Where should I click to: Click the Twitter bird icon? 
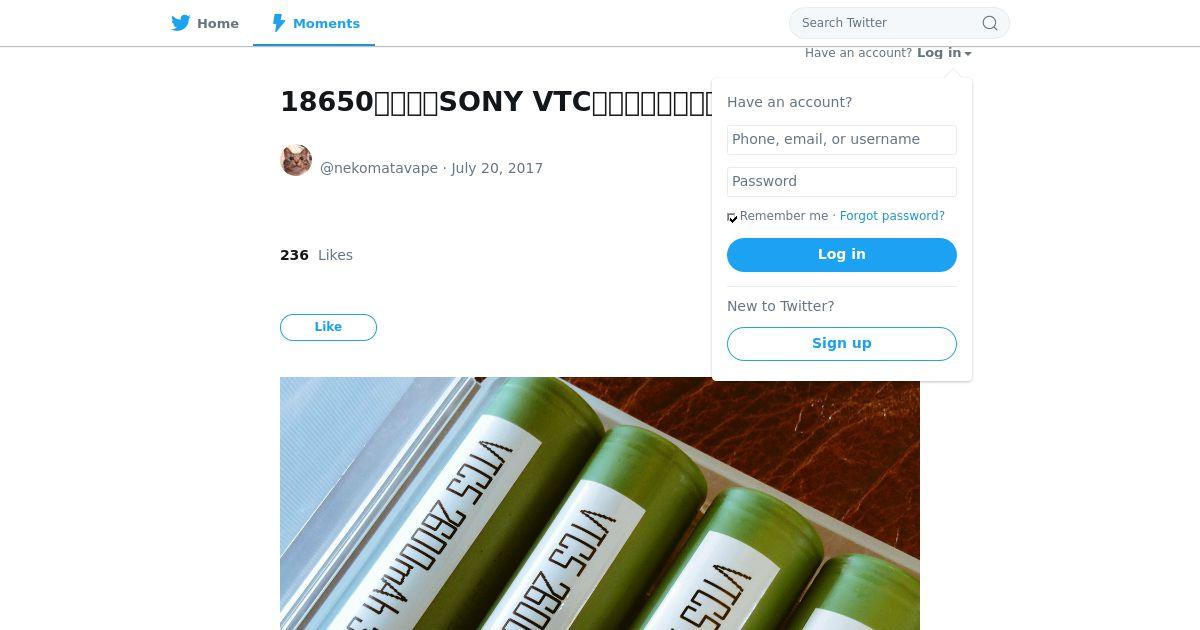[181, 23]
